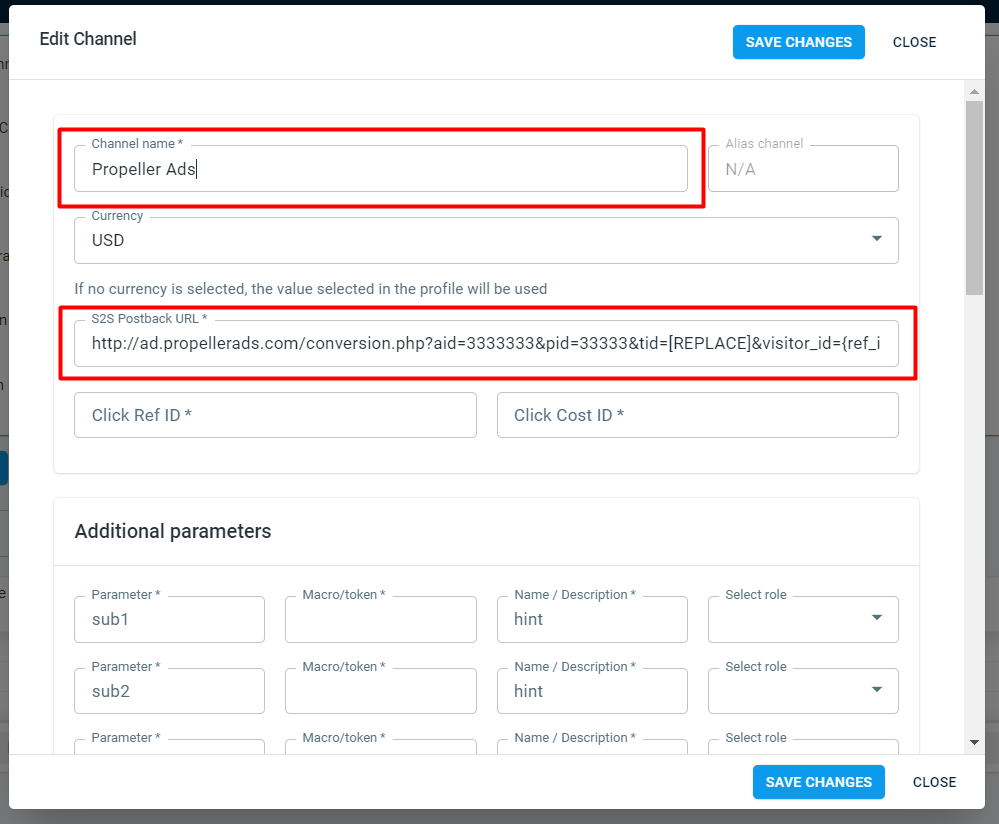Click the Click Cost ID field
The height and width of the screenshot is (824, 999).
tap(698, 415)
